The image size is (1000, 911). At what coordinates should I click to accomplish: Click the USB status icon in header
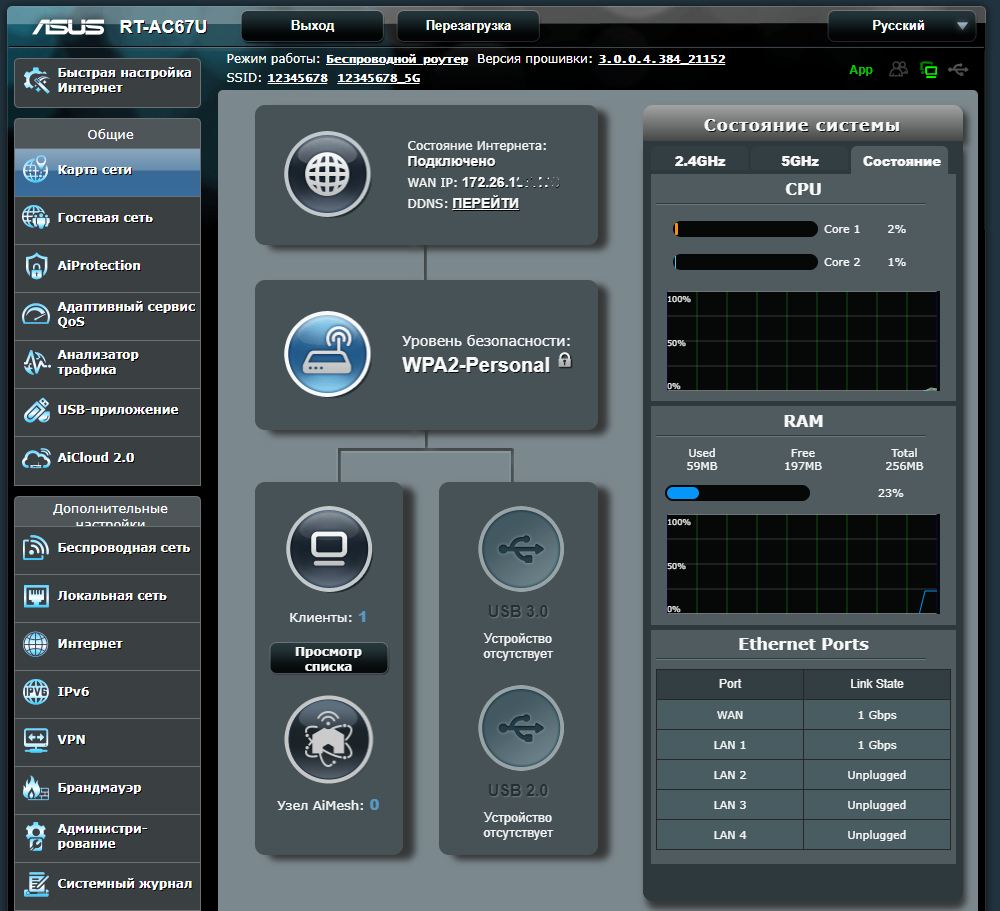(x=959, y=69)
